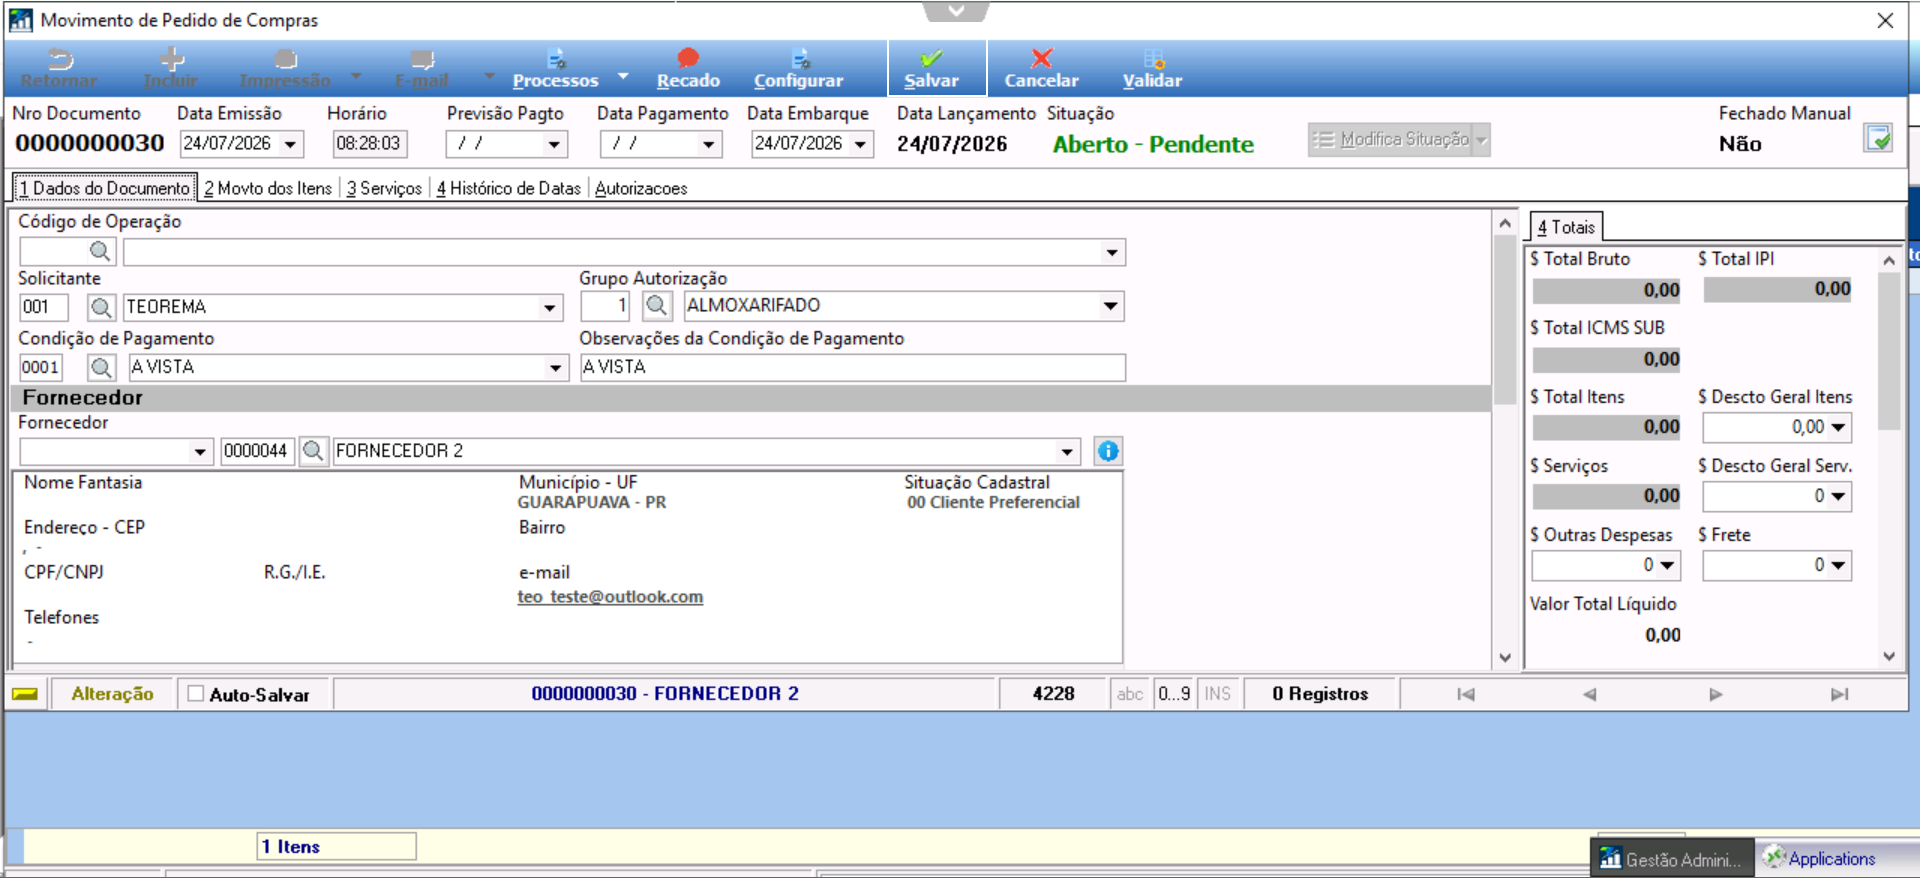The height and width of the screenshot is (878, 1920).
Task: Open the teo_teste@outlook.com email link
Action: tap(610, 597)
